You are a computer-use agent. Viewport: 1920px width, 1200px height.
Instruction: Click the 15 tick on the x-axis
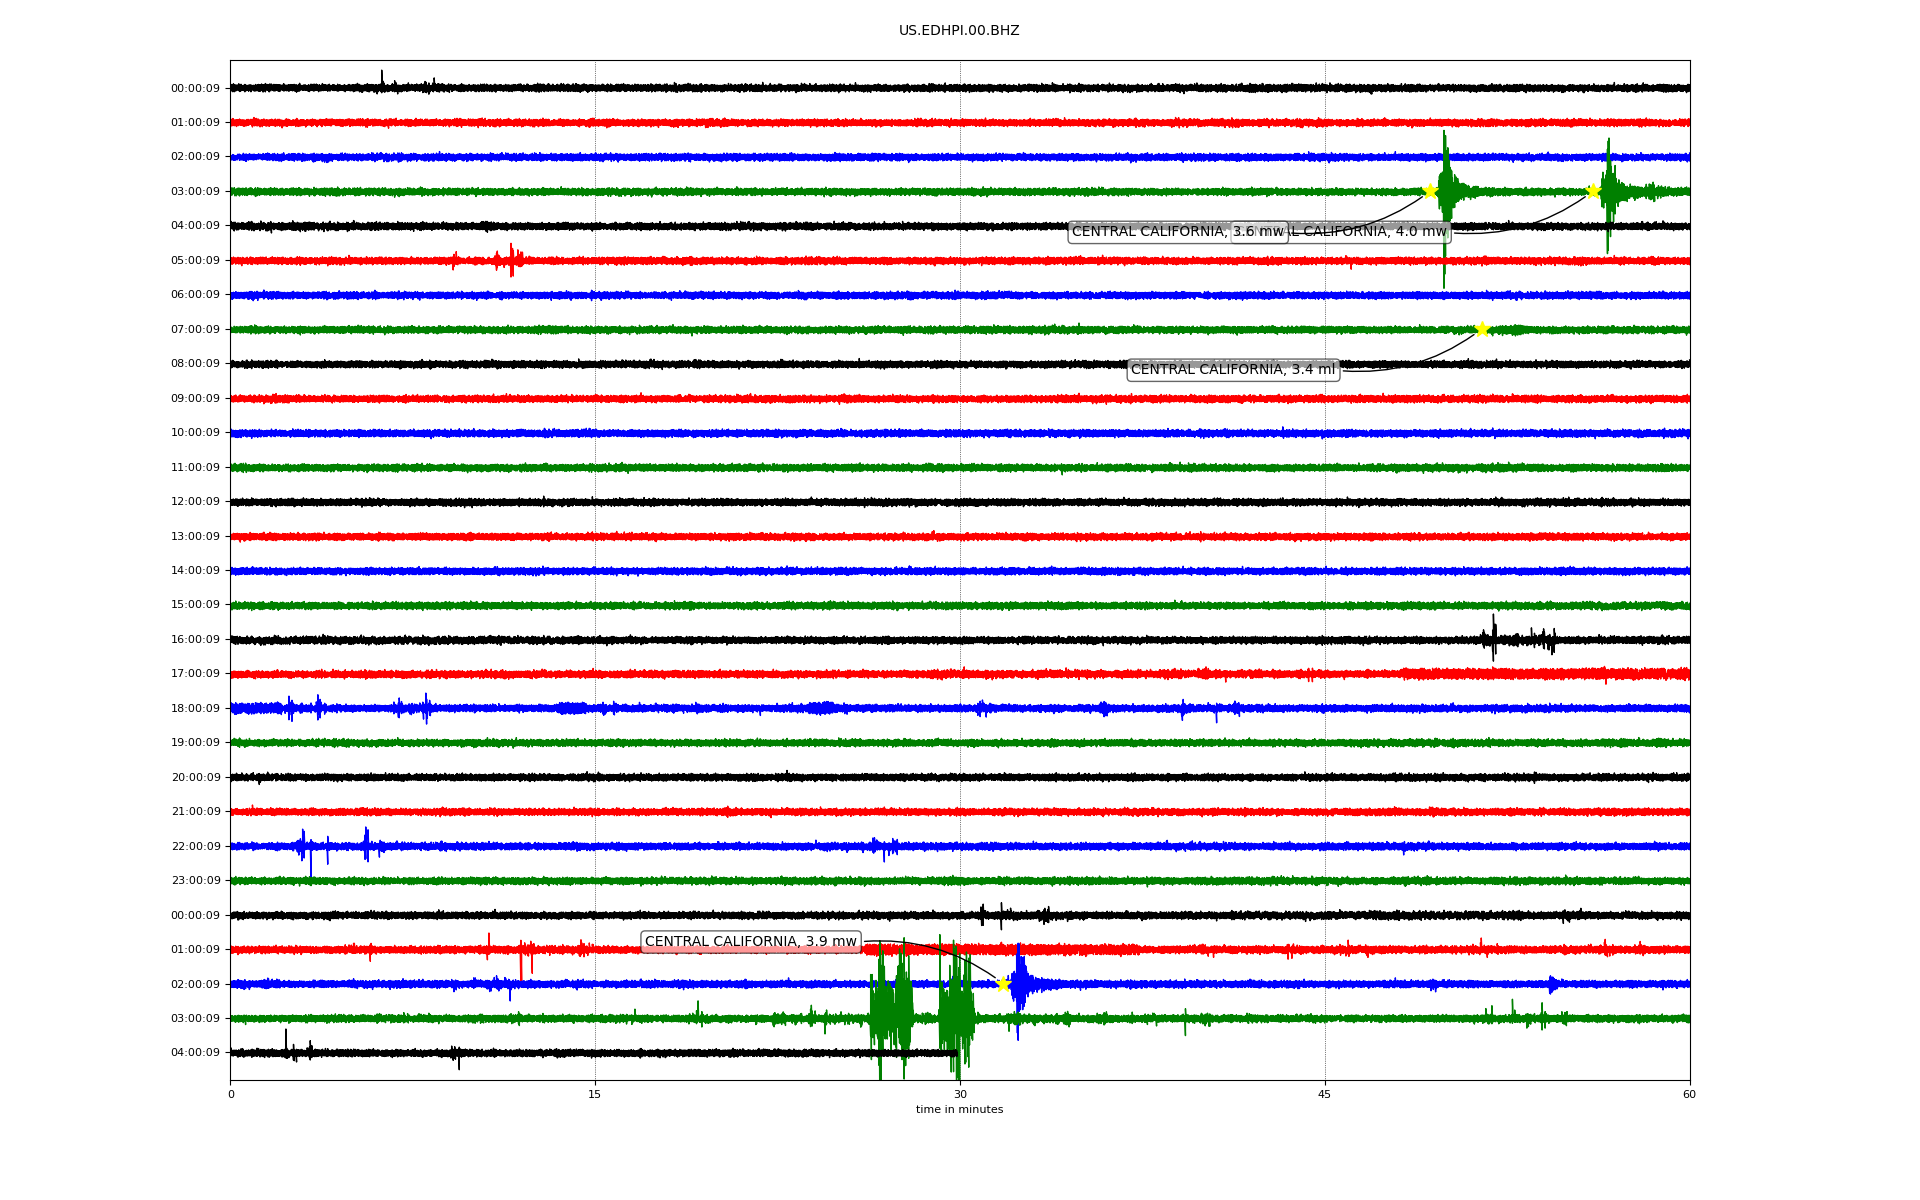pyautogui.click(x=595, y=1094)
